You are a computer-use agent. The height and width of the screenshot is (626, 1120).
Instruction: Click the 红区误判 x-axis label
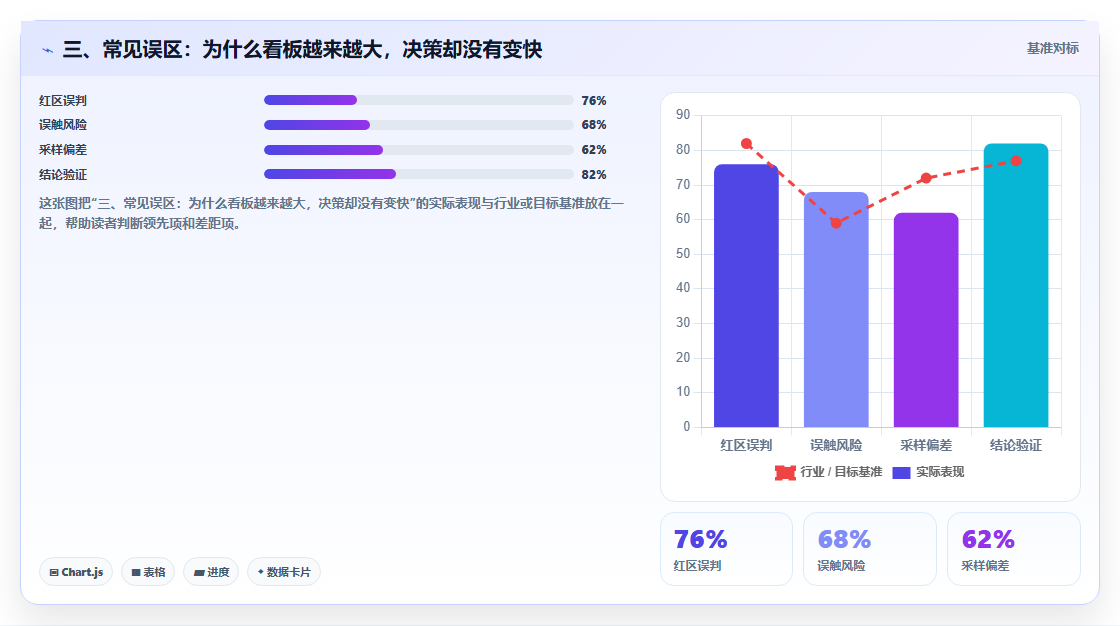pyautogui.click(x=746, y=446)
